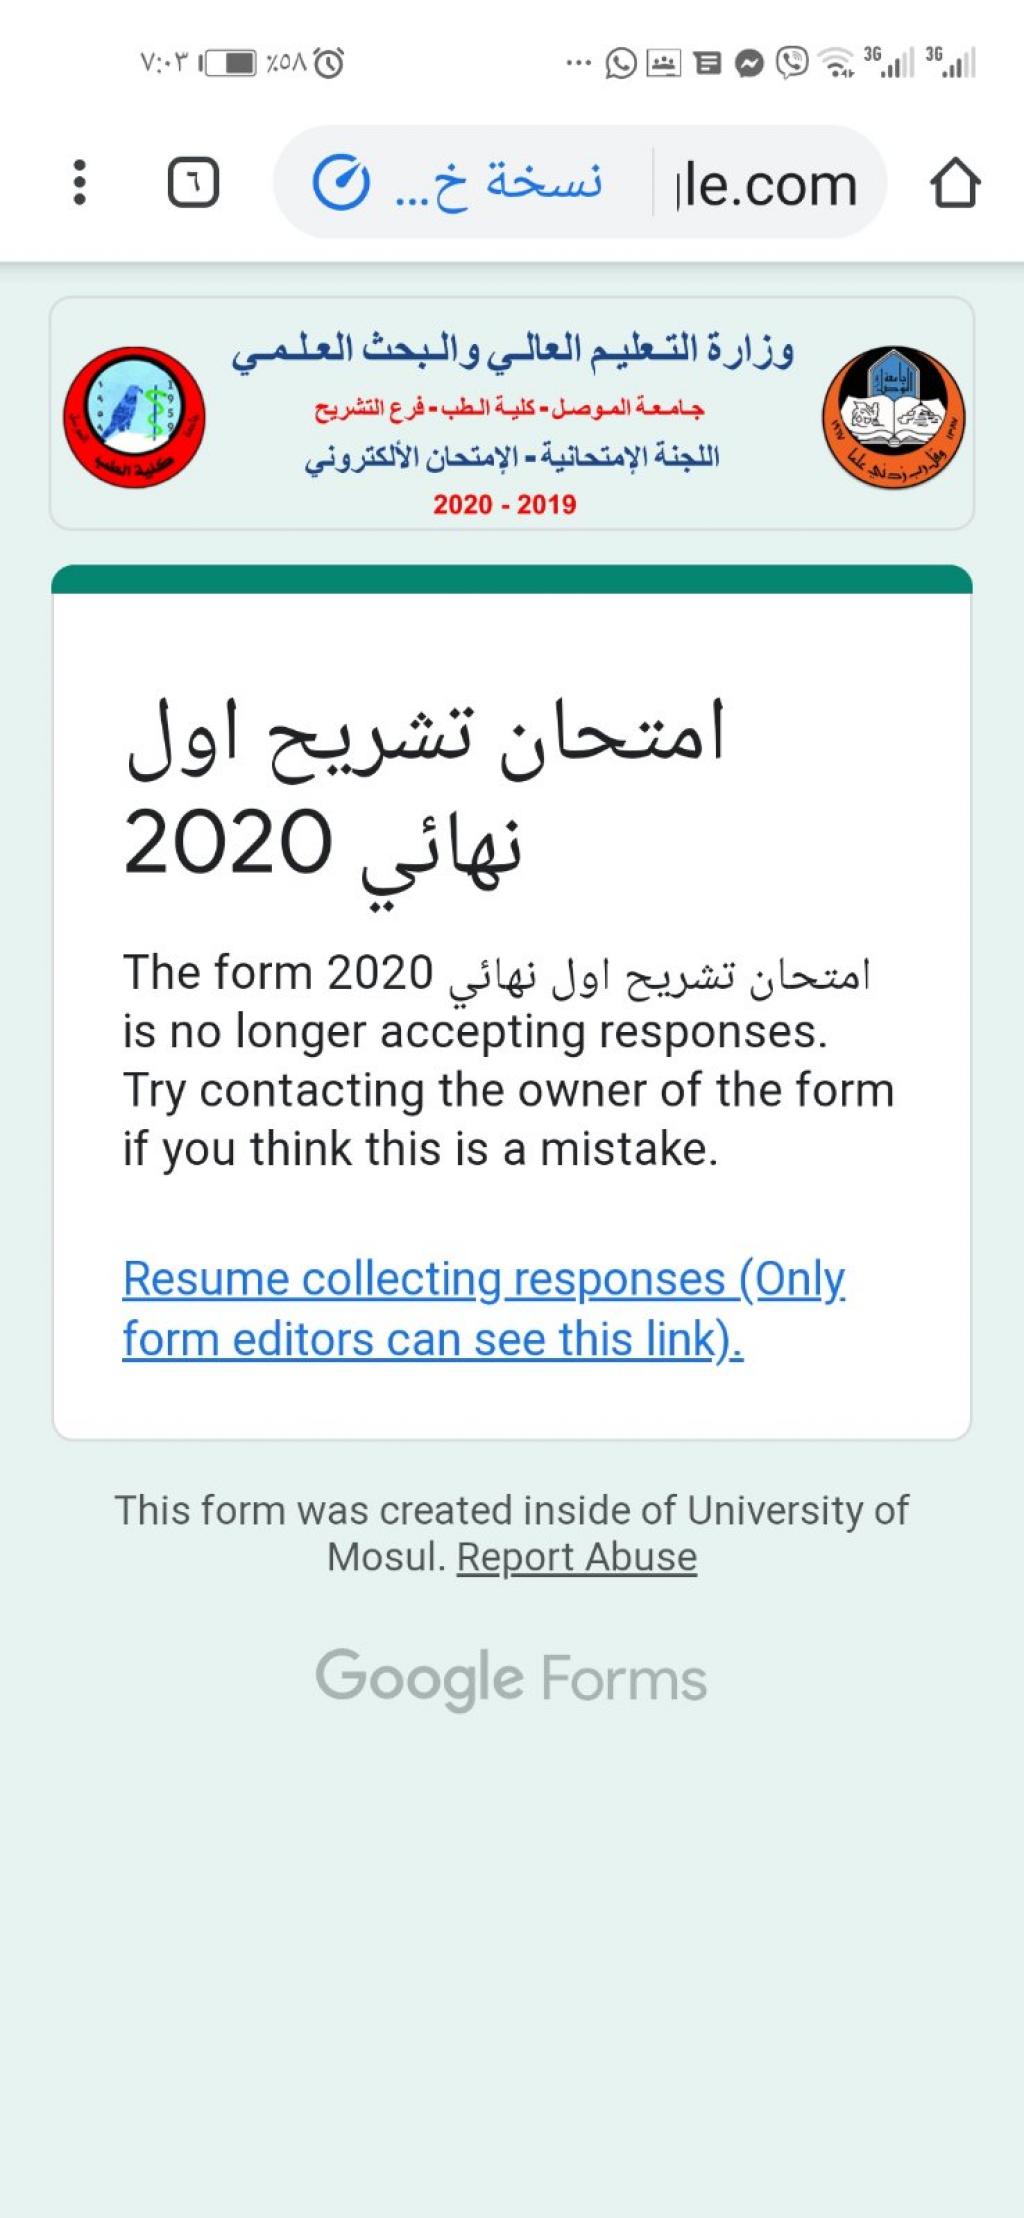
Task: Go to the browser home page icon
Action: coord(954,183)
